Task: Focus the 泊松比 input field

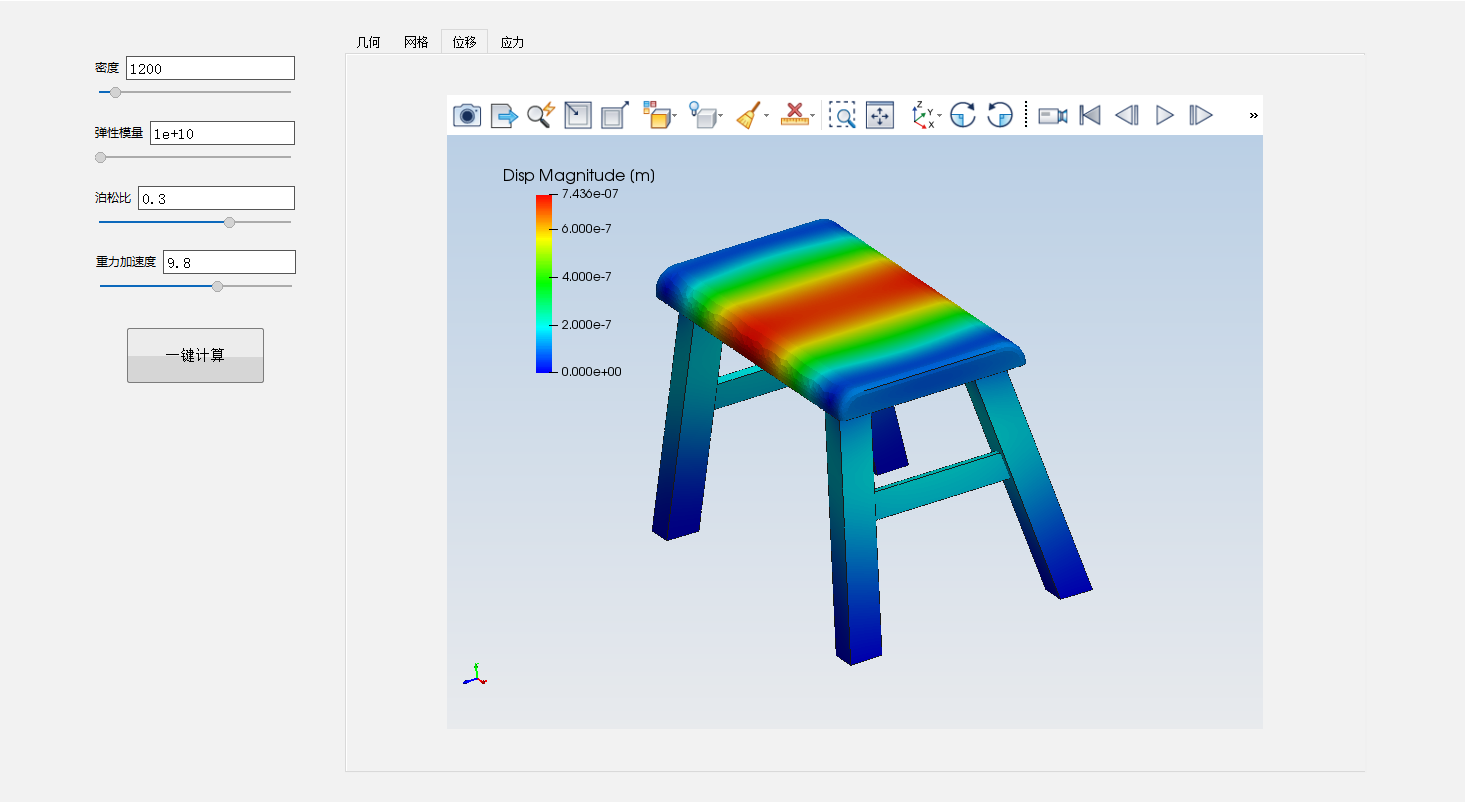Action: click(x=216, y=198)
